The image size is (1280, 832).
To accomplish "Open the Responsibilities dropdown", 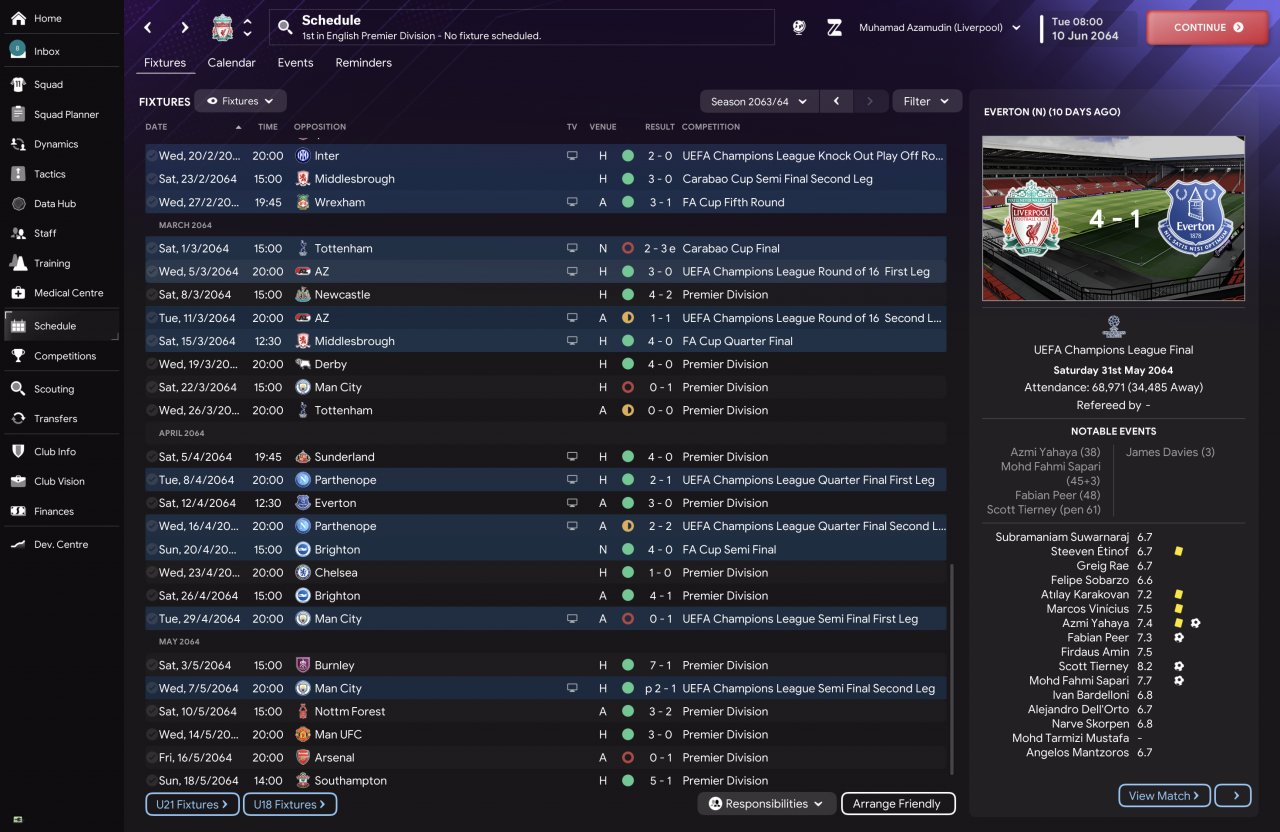I will 766,804.
